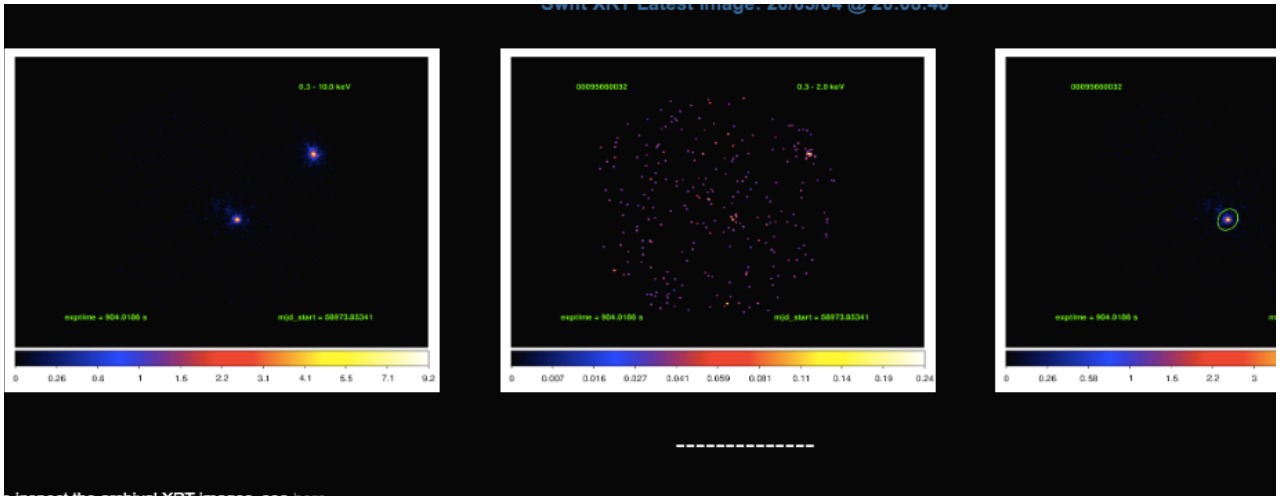Click the colorbar ranging from 0 to 0.24
The width and height of the screenshot is (1280, 500).
tap(717, 358)
